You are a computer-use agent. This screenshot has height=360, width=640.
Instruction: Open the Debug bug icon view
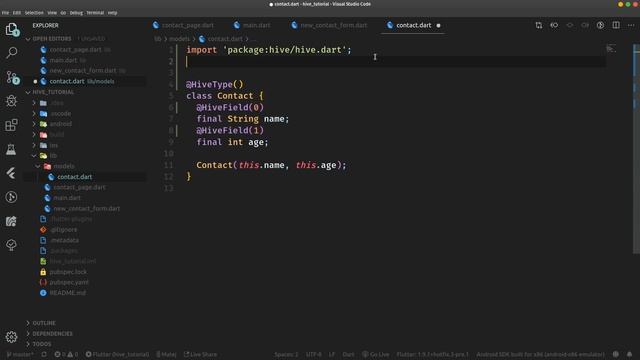coord(11,101)
